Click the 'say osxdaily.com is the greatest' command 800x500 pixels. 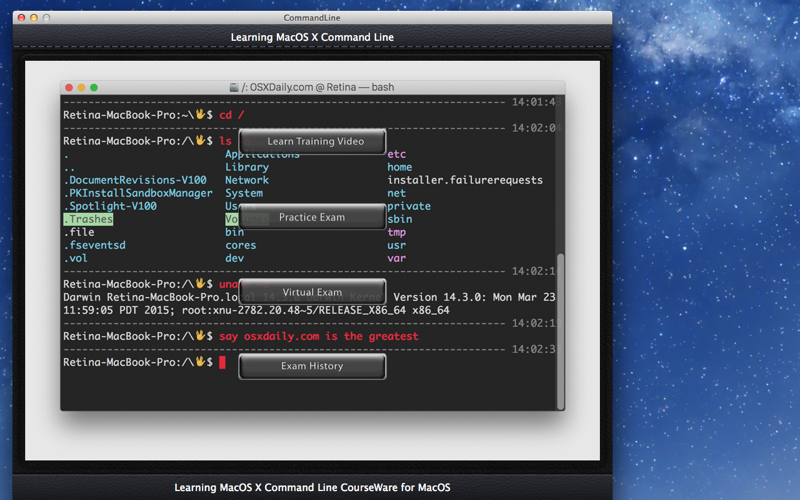319,336
